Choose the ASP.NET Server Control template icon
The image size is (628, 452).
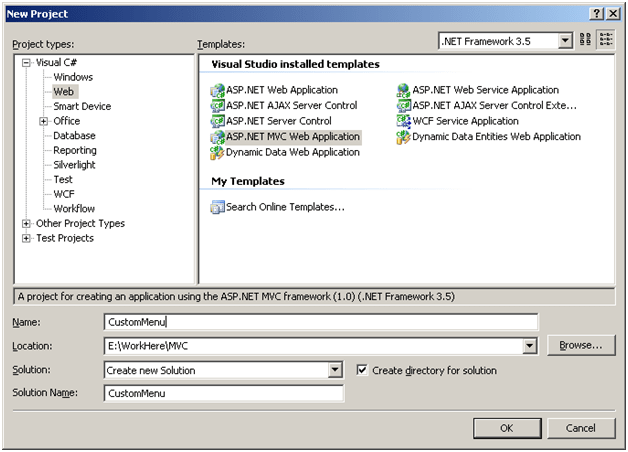[217, 121]
